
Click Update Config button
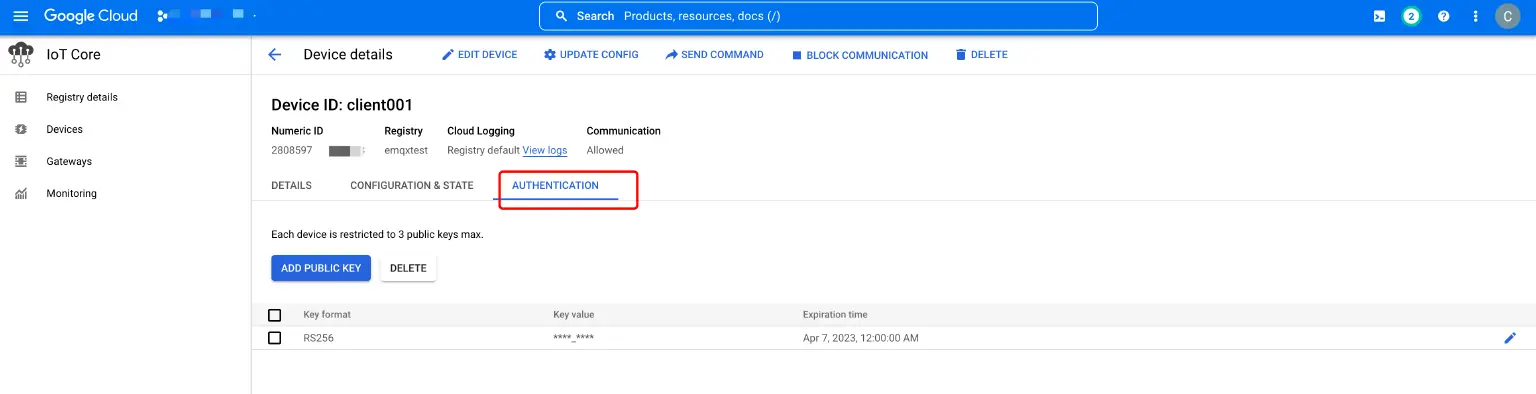(x=591, y=54)
